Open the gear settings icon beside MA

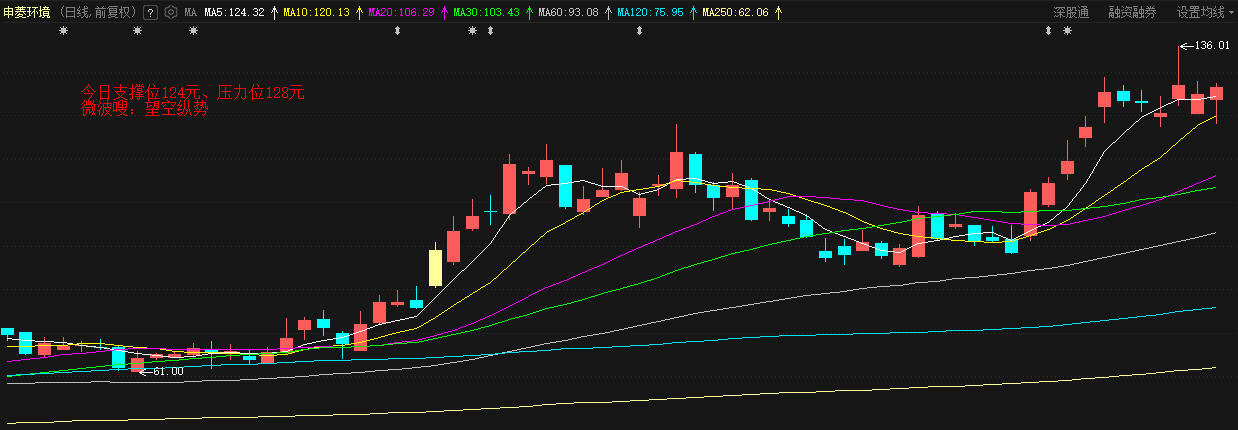(170, 13)
